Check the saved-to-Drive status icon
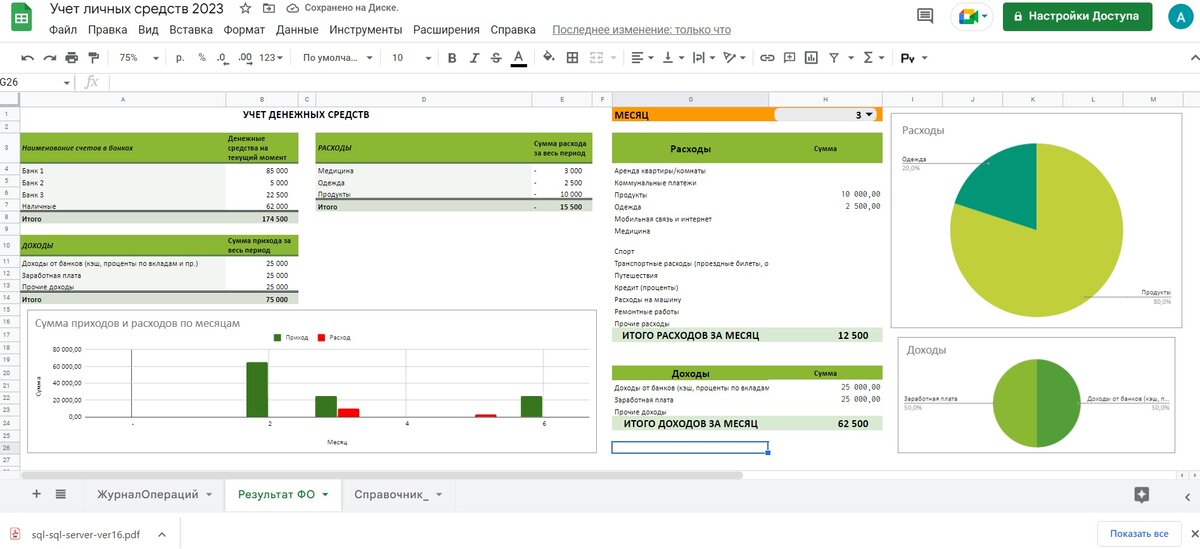This screenshot has height=549, width=1200. [293, 8]
